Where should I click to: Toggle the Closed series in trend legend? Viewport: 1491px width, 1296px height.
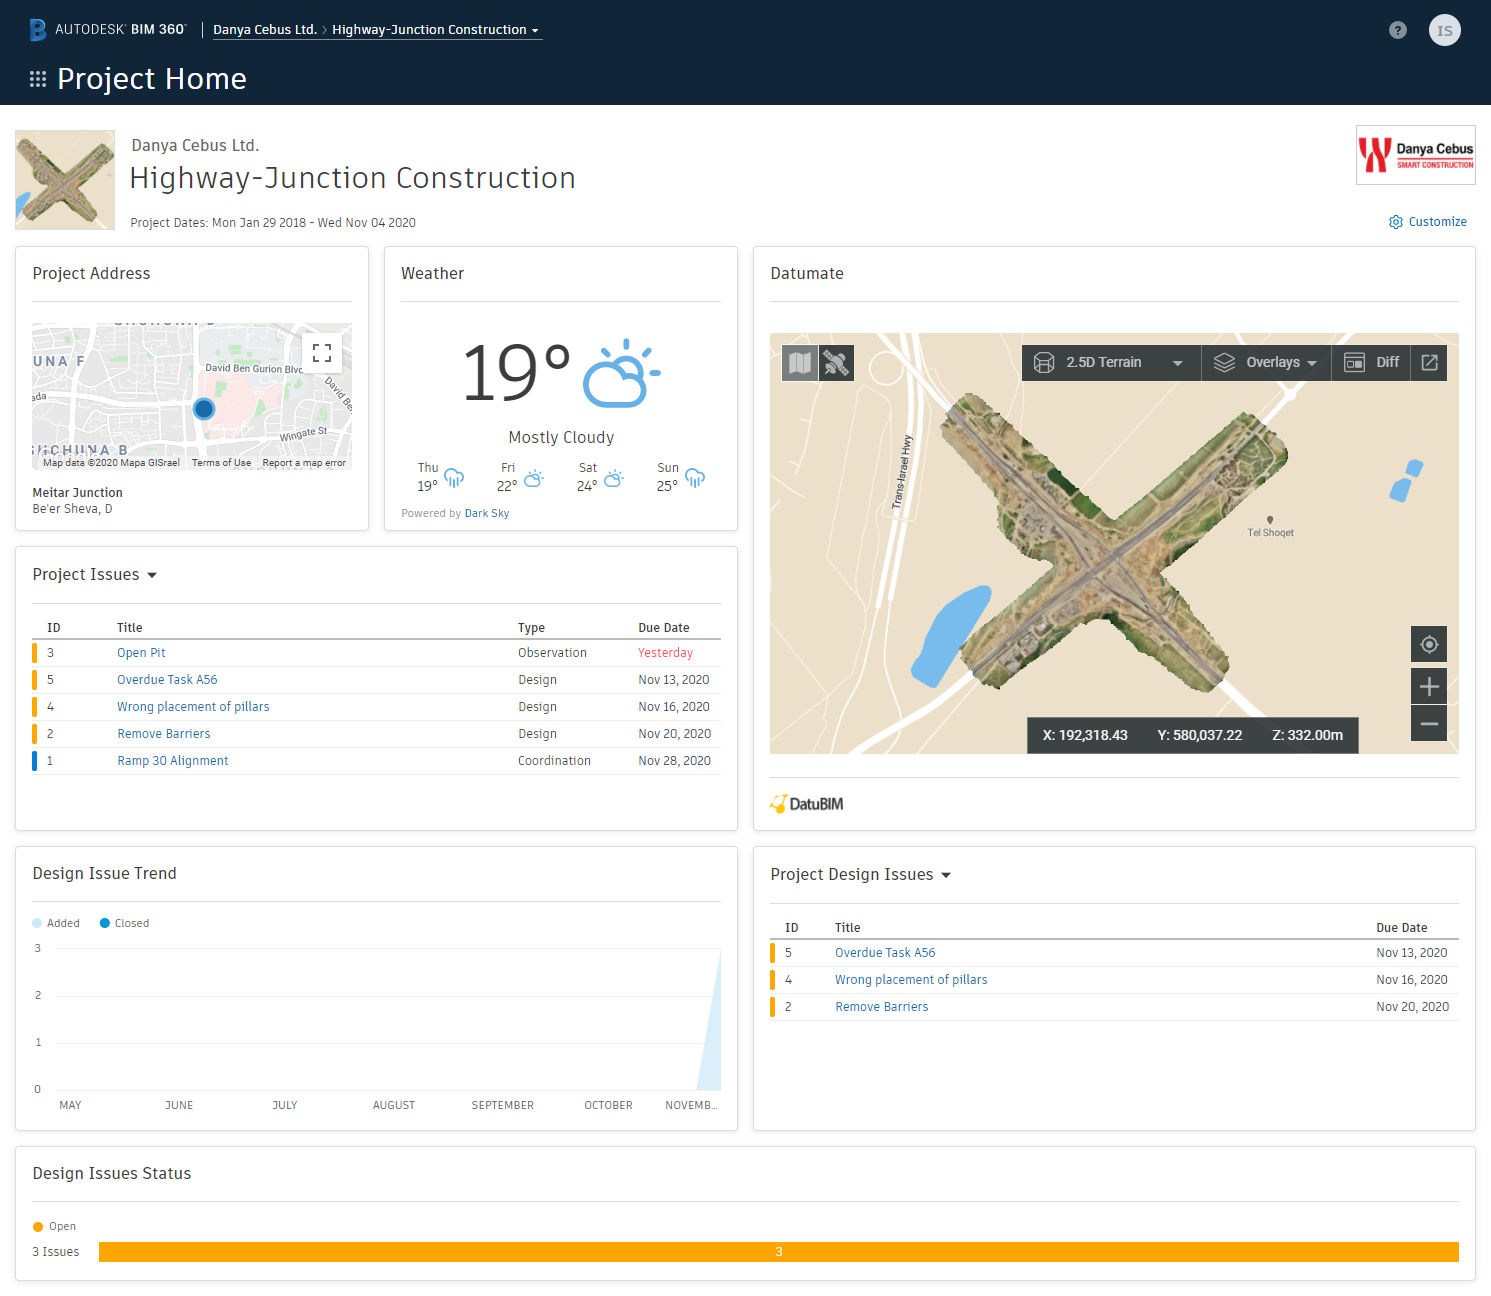tap(125, 923)
